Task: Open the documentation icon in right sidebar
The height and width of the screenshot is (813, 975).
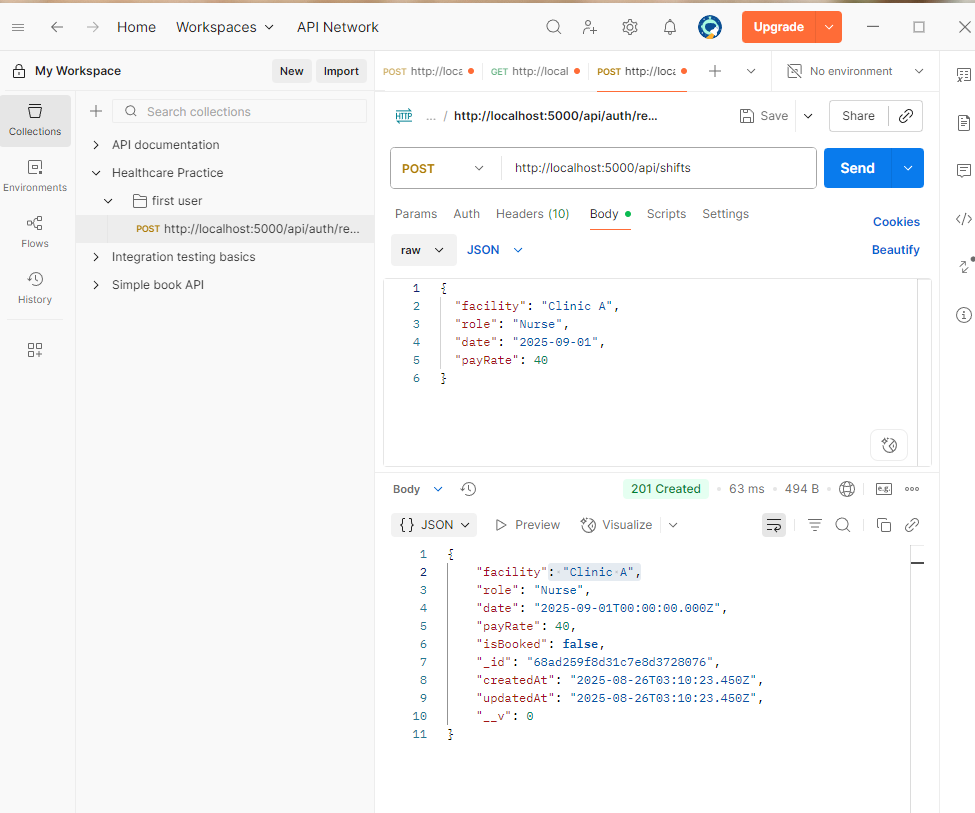Action: click(963, 123)
